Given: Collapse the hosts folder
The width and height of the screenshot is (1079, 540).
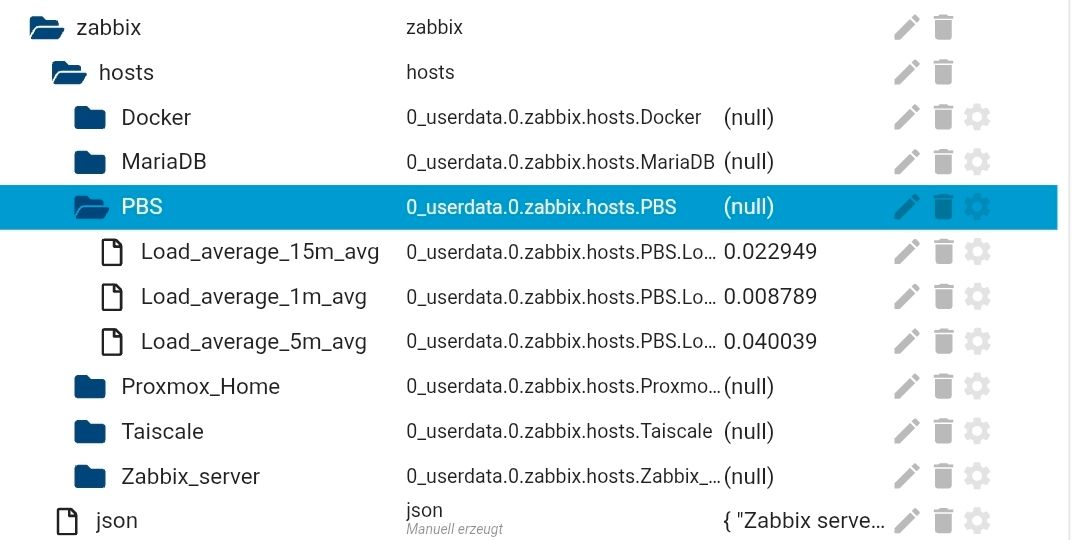Looking at the screenshot, I should (69, 72).
